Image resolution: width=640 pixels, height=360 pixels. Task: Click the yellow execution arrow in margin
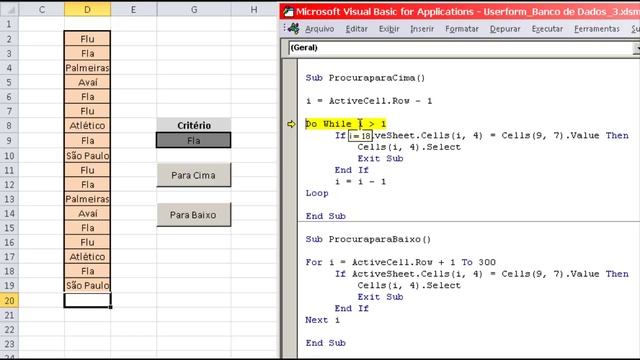coord(291,124)
